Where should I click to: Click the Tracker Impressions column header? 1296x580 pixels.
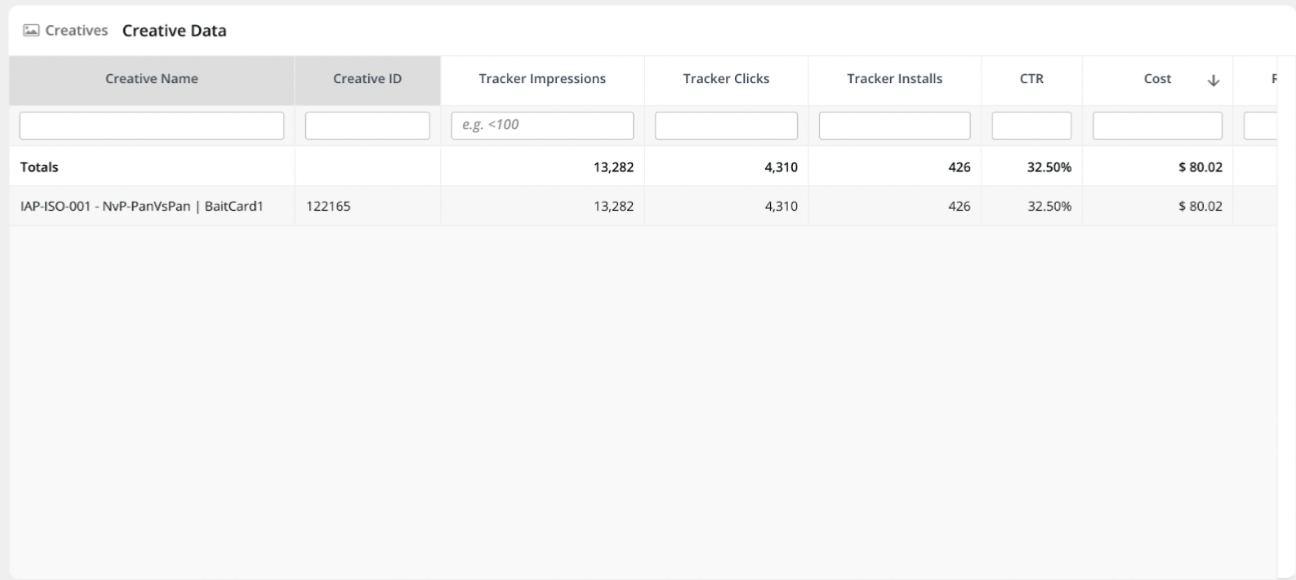click(x=542, y=80)
